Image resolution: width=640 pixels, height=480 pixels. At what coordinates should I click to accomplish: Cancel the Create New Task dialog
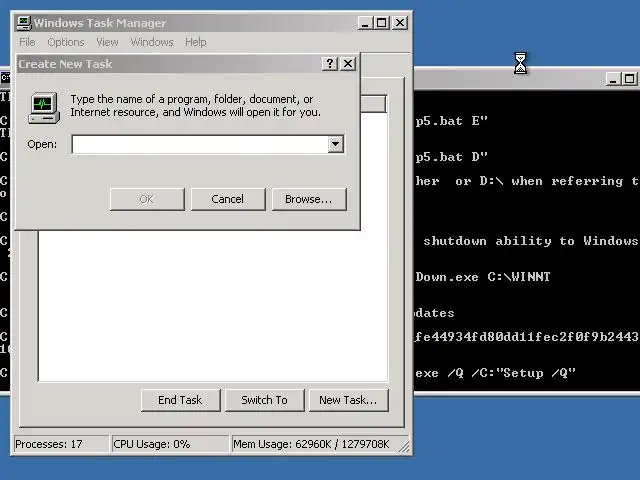228,199
